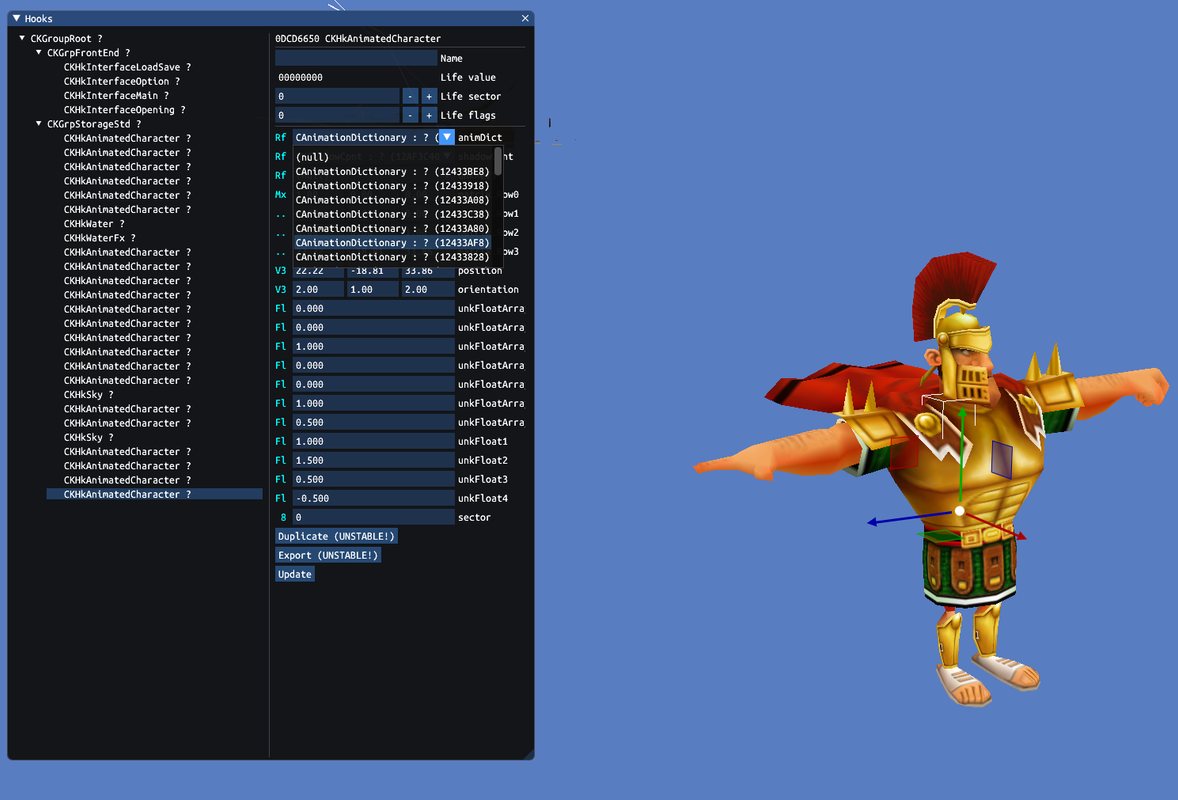Choose highlighted CAnimationDictionary (12433AF8) entry
This screenshot has width=1178, height=800.
click(x=392, y=243)
